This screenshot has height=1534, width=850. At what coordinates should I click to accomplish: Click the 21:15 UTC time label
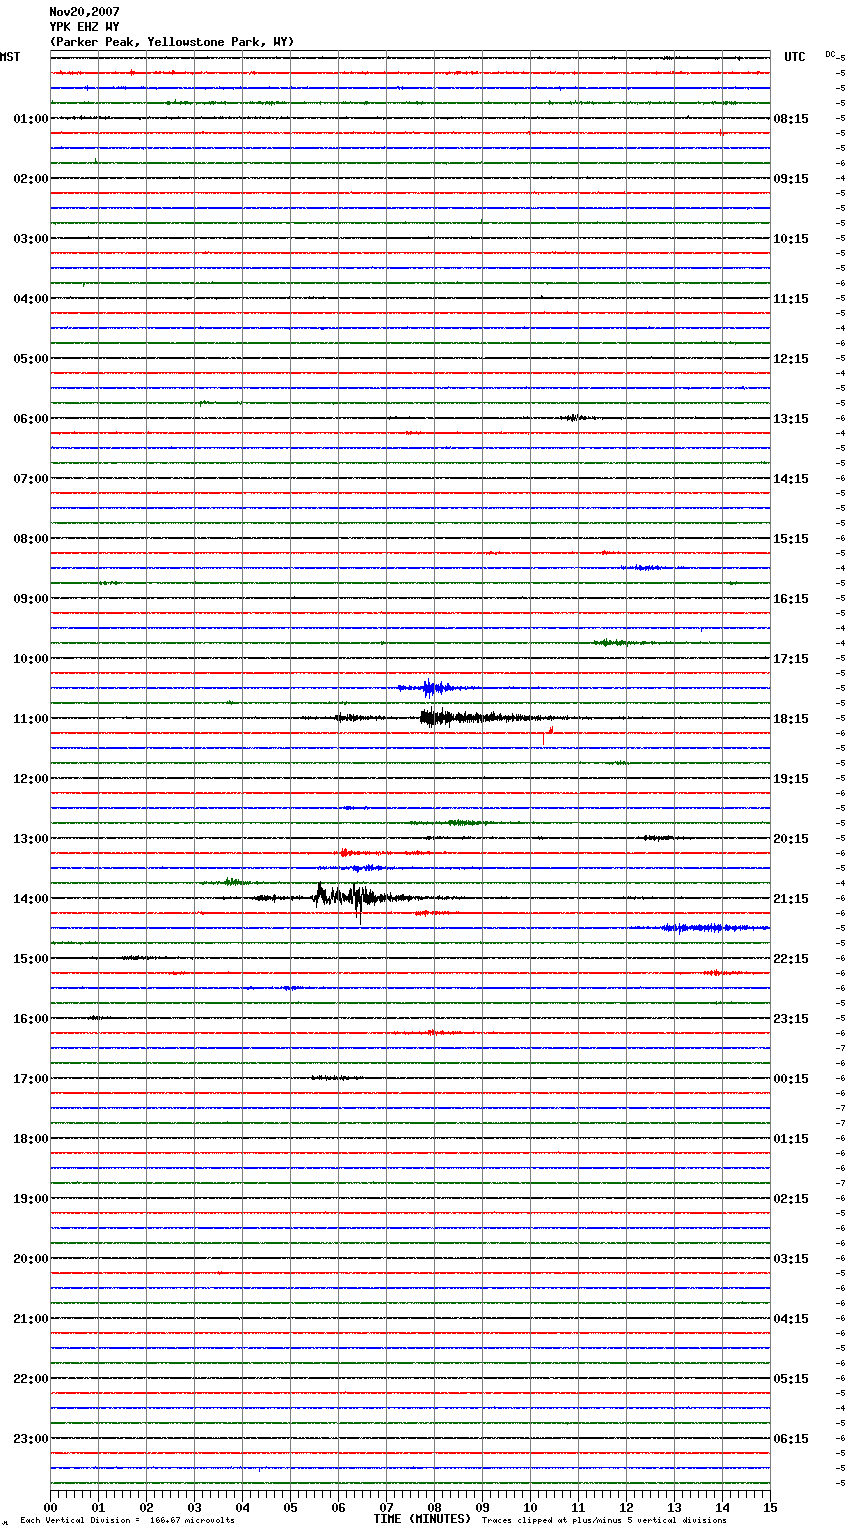pos(791,899)
